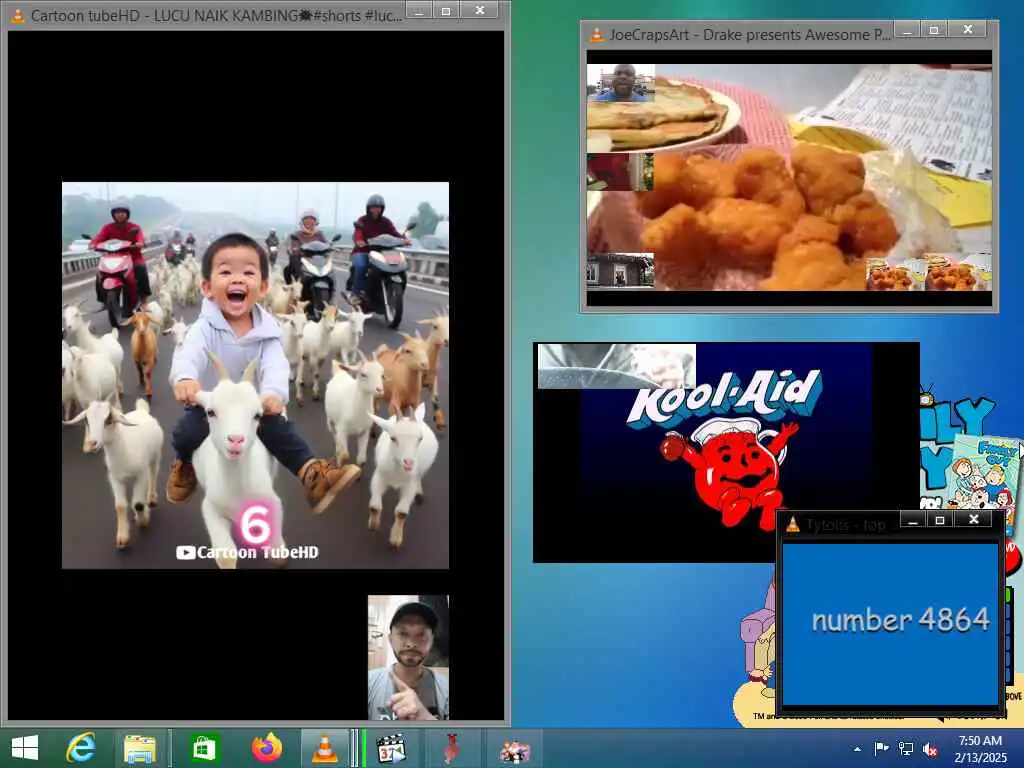The width and height of the screenshot is (1024, 768).
Task: Click the muted volume tray icon
Action: pyautogui.click(x=930, y=749)
